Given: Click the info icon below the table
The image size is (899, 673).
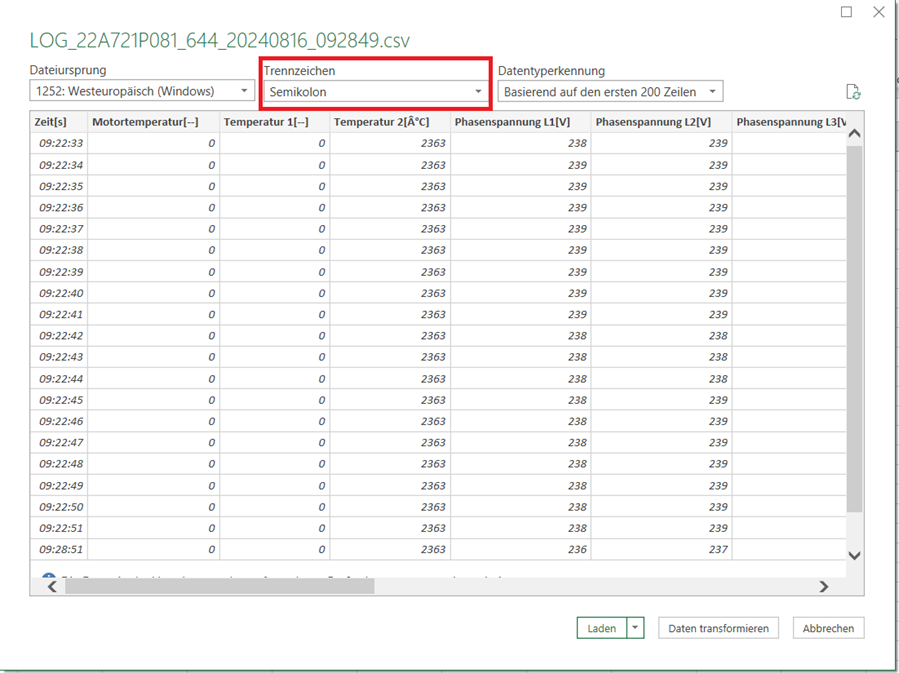Looking at the screenshot, I should (48, 577).
